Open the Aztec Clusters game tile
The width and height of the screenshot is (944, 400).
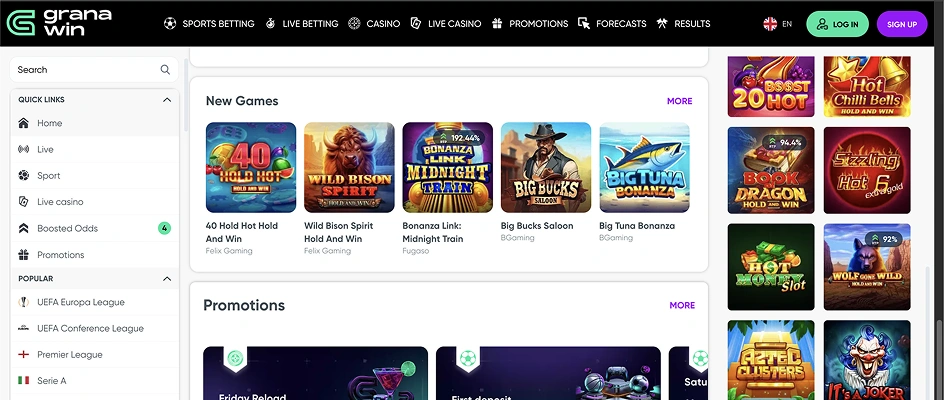[x=771, y=360]
